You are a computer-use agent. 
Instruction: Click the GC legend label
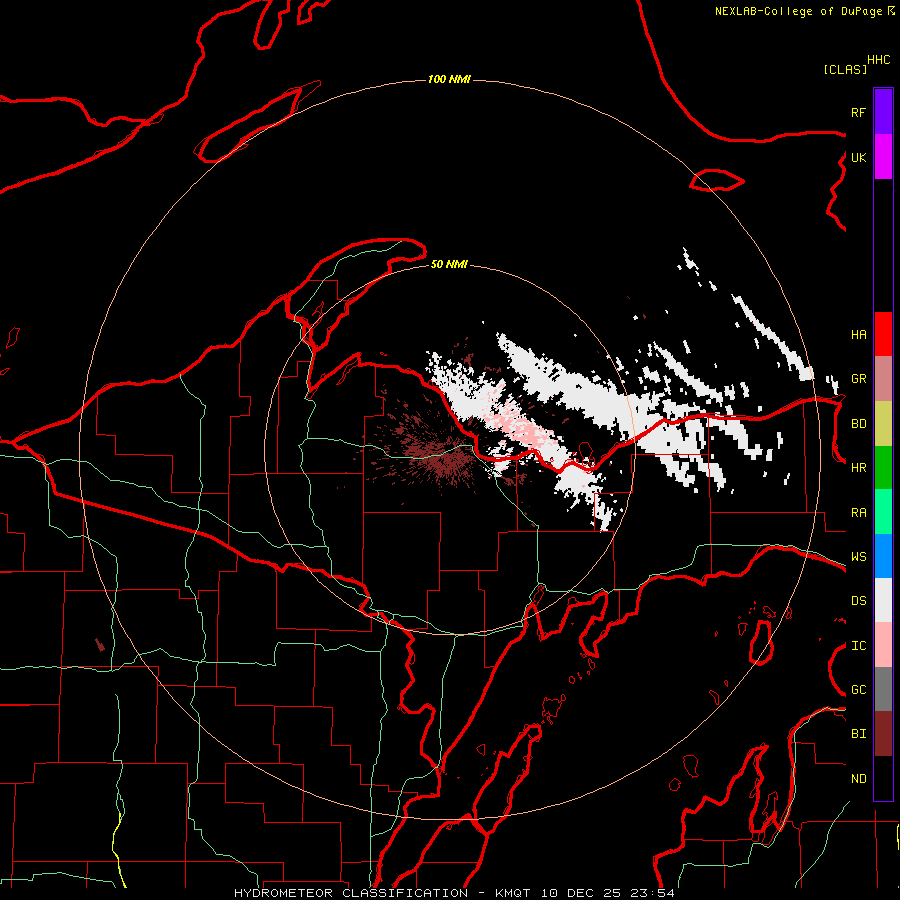pyautogui.click(x=858, y=690)
